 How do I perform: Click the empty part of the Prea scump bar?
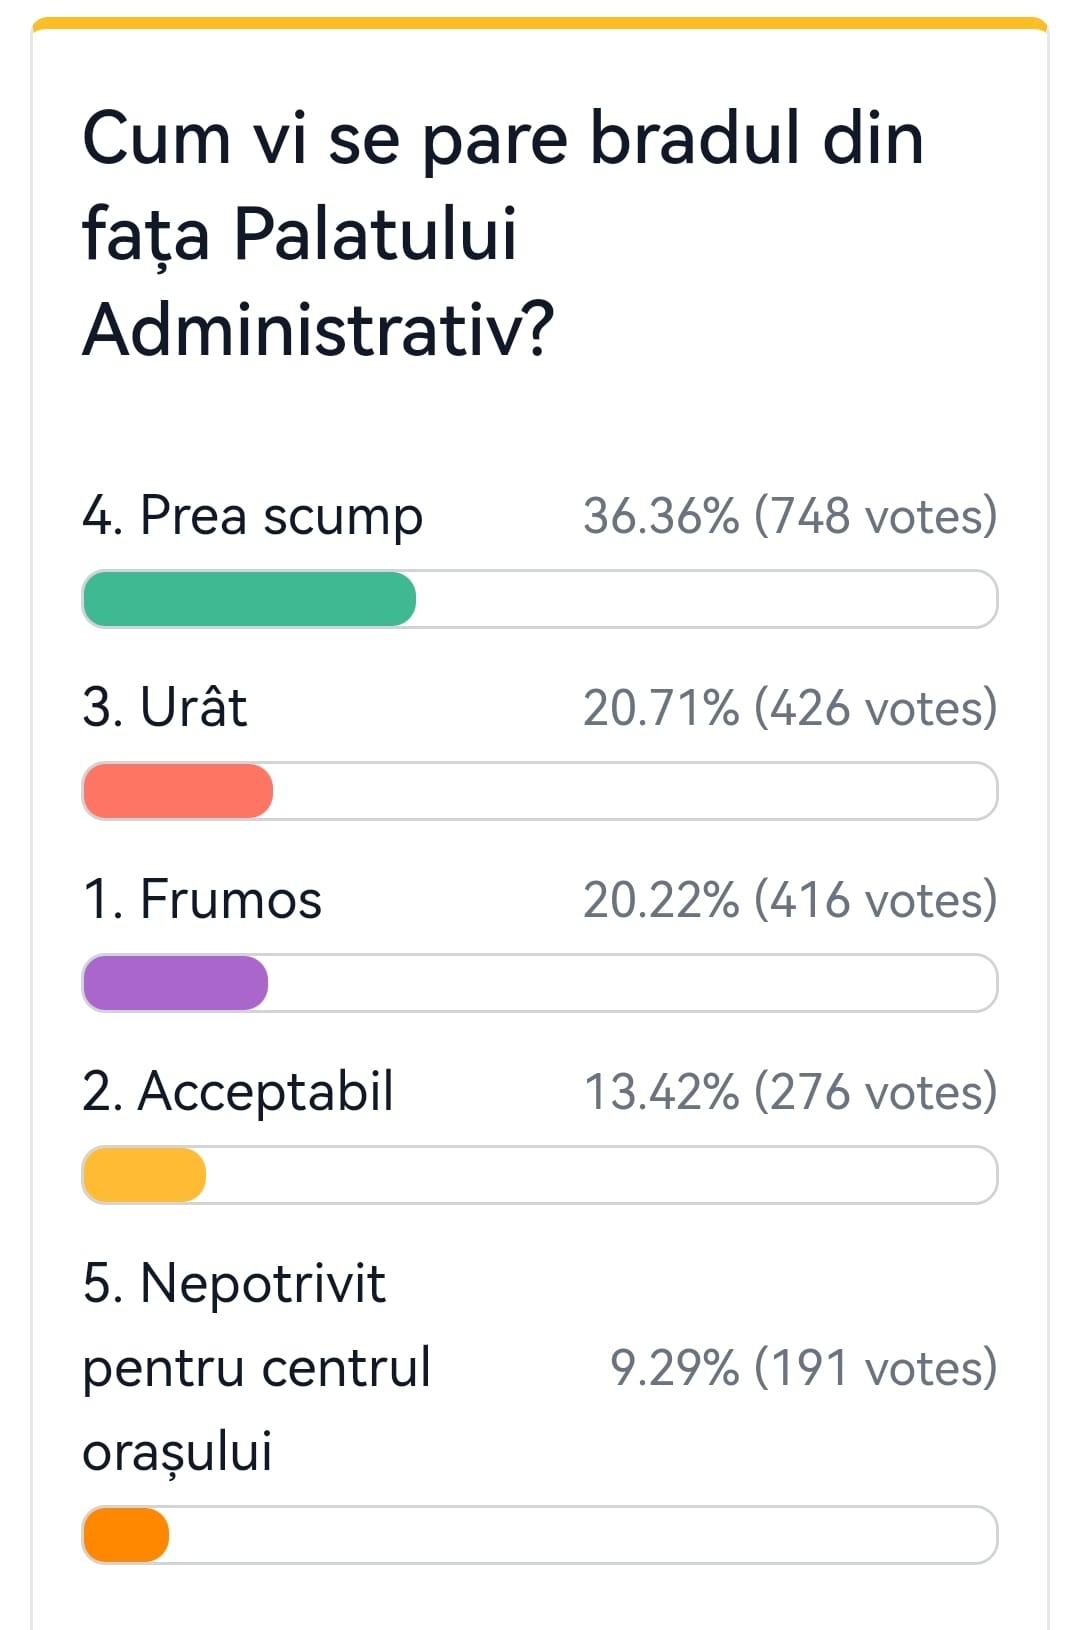[x=705, y=599]
